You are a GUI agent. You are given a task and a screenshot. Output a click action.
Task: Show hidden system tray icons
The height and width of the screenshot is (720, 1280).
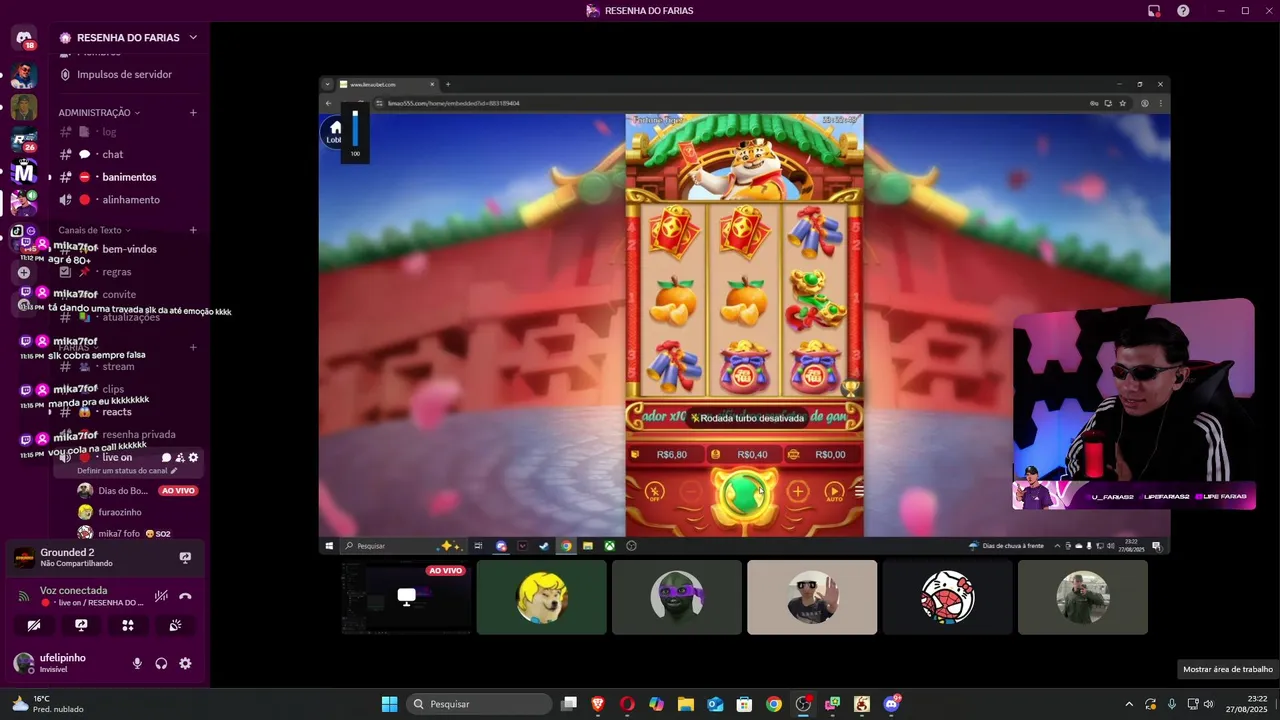click(x=1129, y=704)
